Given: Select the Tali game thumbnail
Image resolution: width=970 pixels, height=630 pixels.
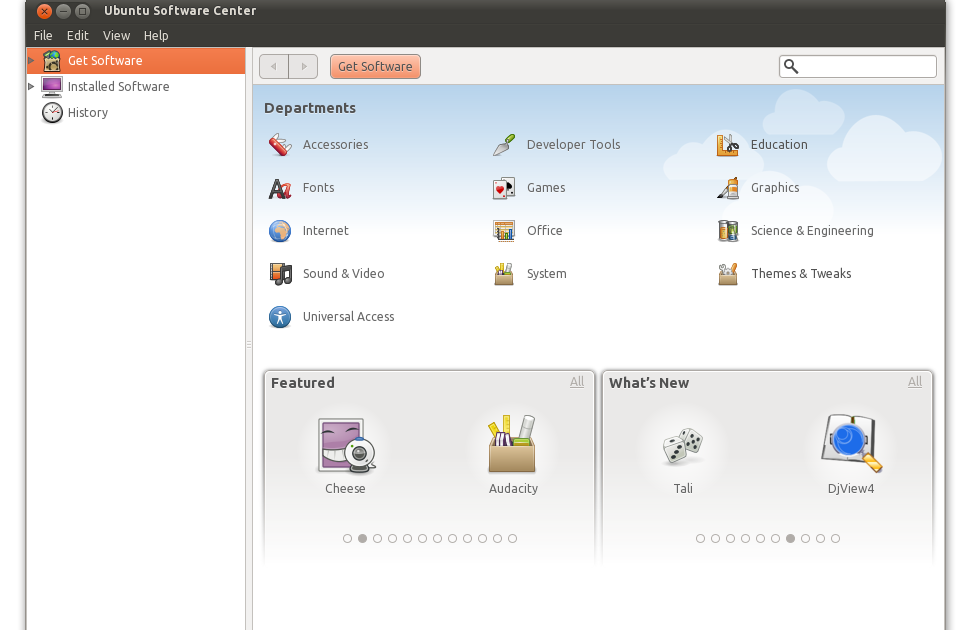Looking at the screenshot, I should pyautogui.click(x=683, y=448).
